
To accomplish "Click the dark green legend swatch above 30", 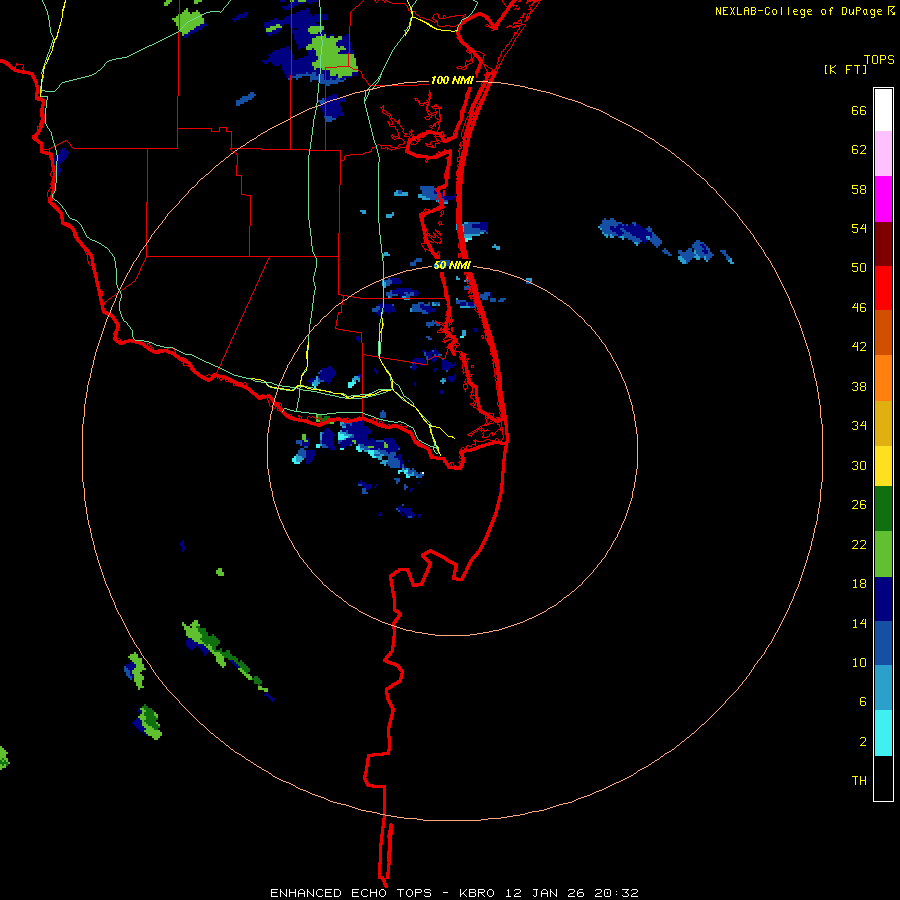I will pos(883,509).
